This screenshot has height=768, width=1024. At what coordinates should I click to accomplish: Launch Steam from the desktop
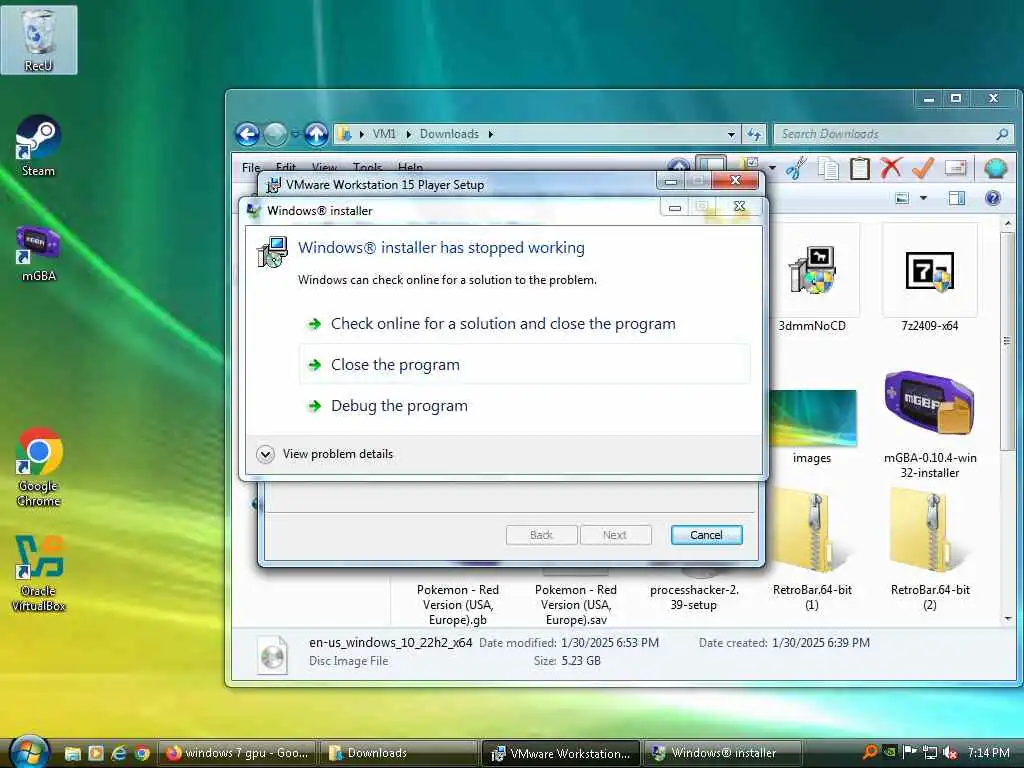39,146
